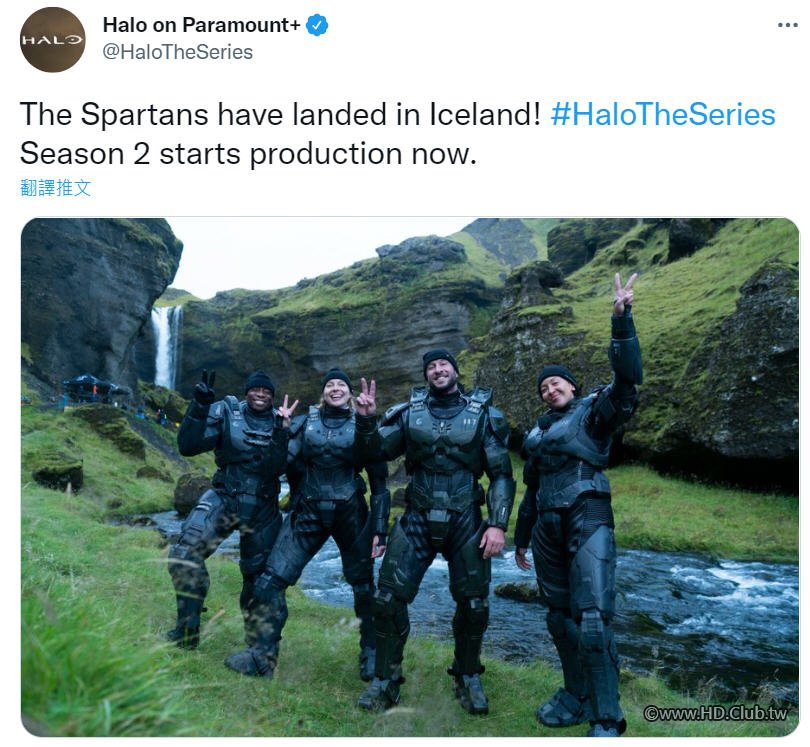Viewport: 810px width, 747px height.
Task: Click 'Season 2 starts production now.' line
Action: (x=248, y=154)
